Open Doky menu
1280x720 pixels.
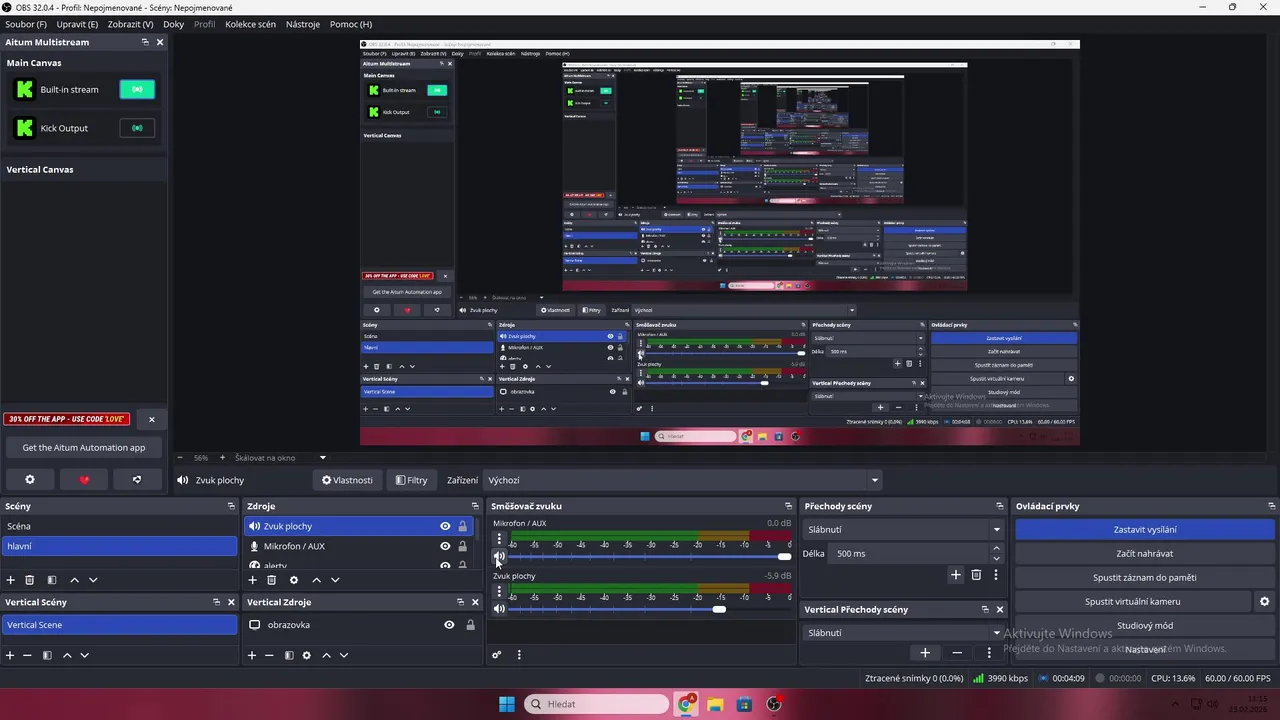click(x=174, y=24)
